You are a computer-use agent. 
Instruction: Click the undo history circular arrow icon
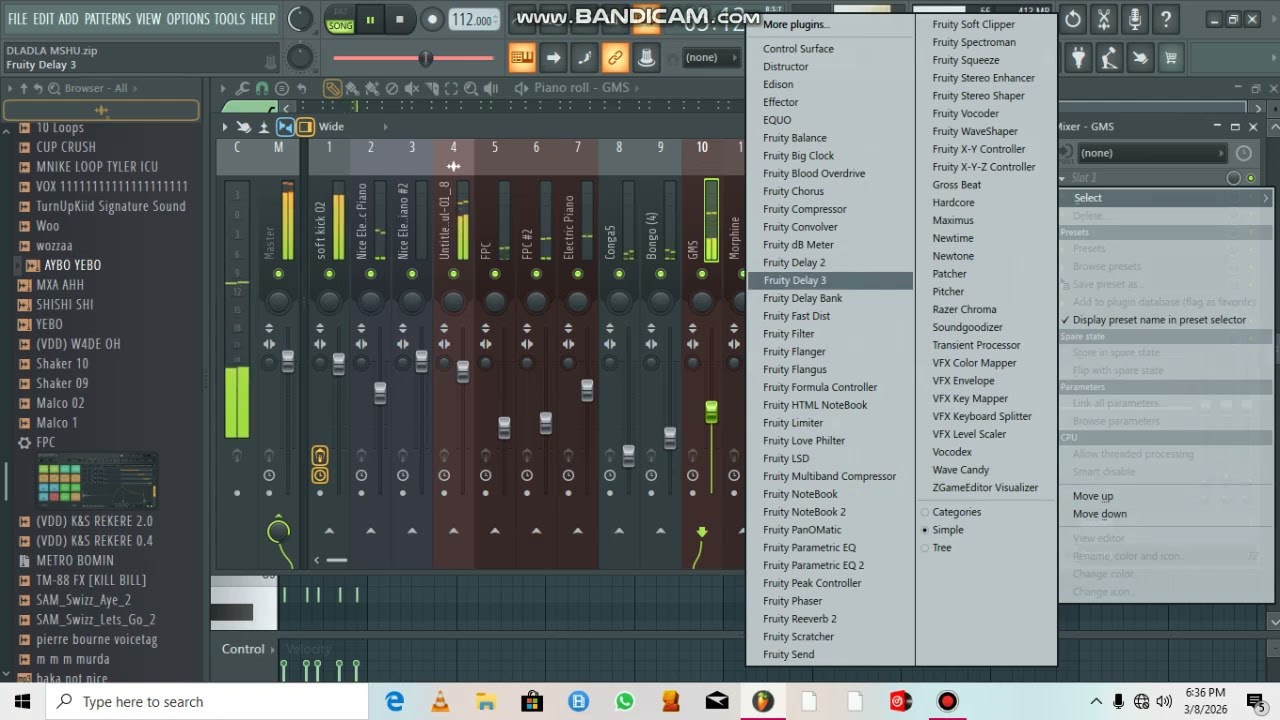click(1073, 19)
